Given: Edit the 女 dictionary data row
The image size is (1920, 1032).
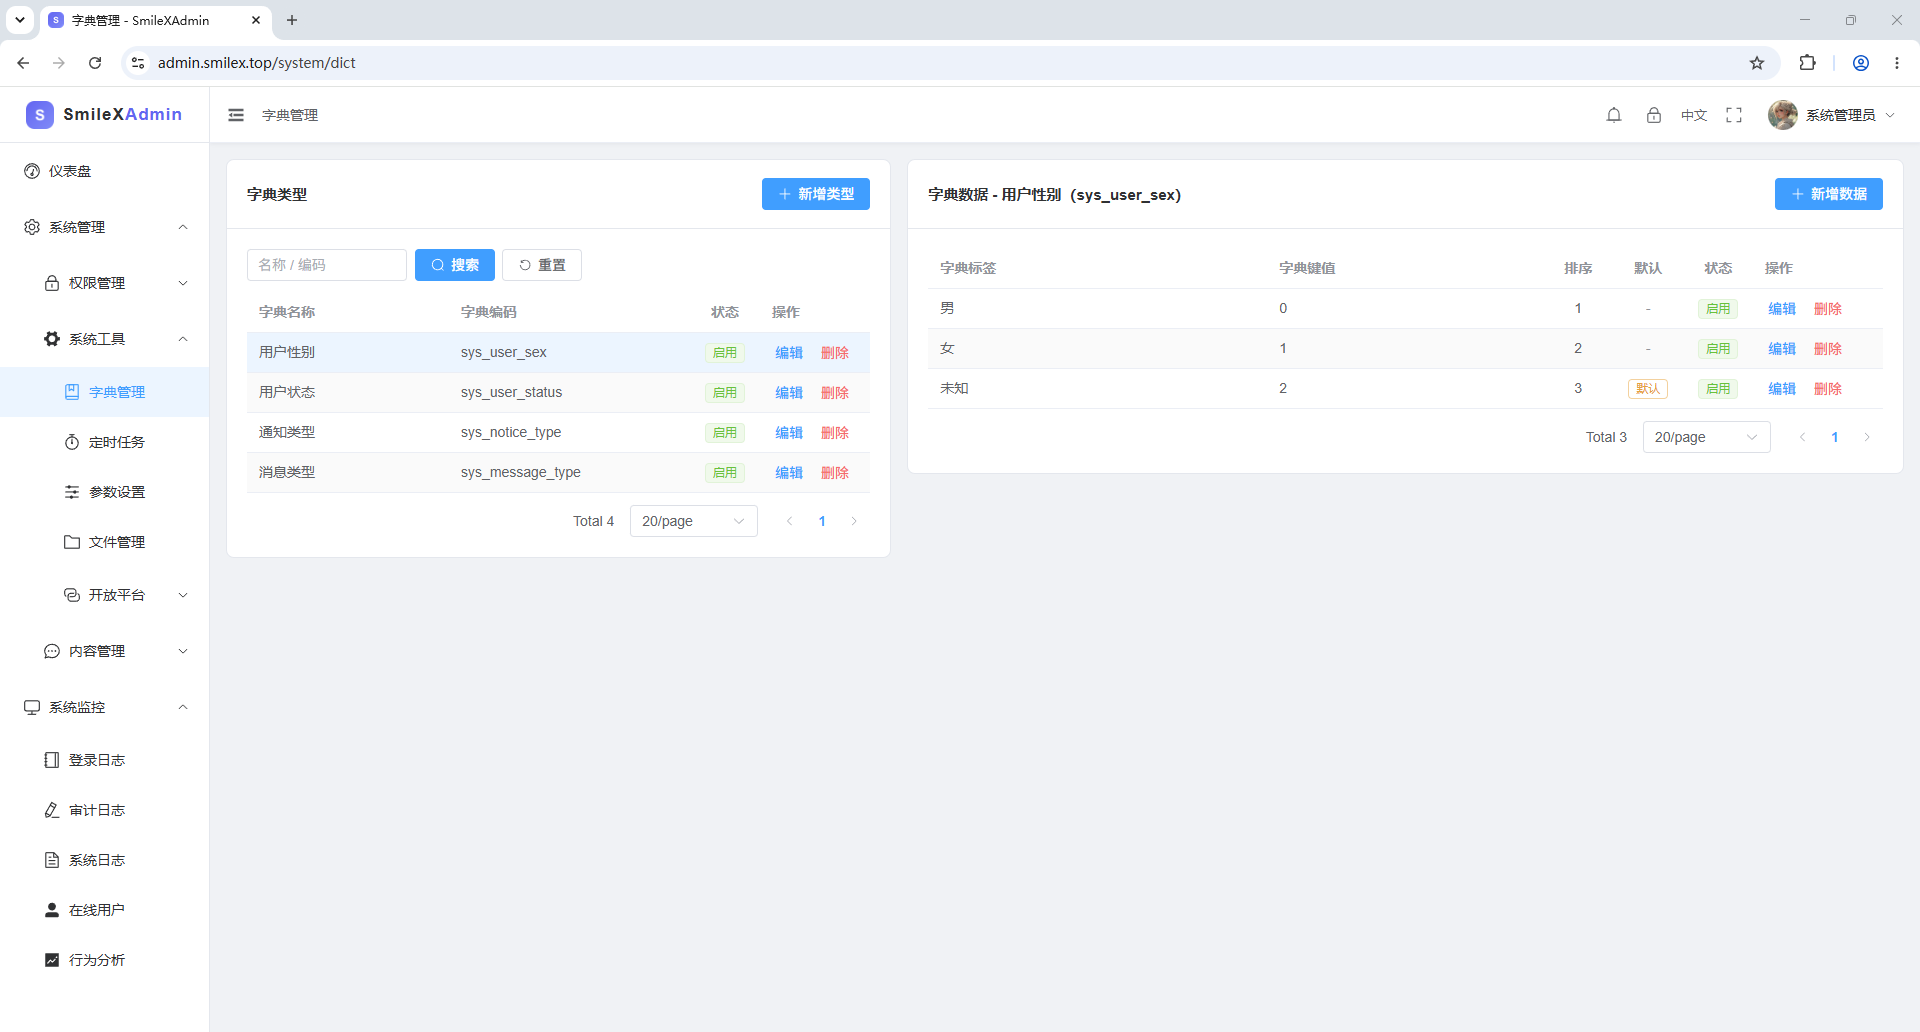Looking at the screenshot, I should 1782,349.
